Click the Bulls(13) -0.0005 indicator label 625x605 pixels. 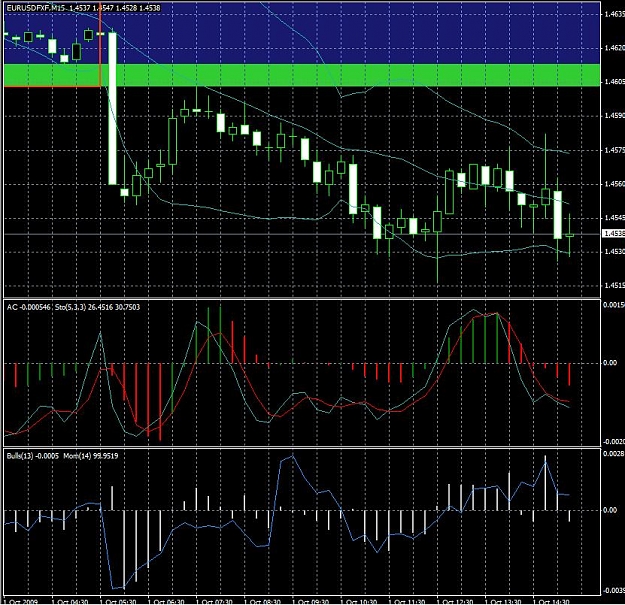click(x=33, y=456)
